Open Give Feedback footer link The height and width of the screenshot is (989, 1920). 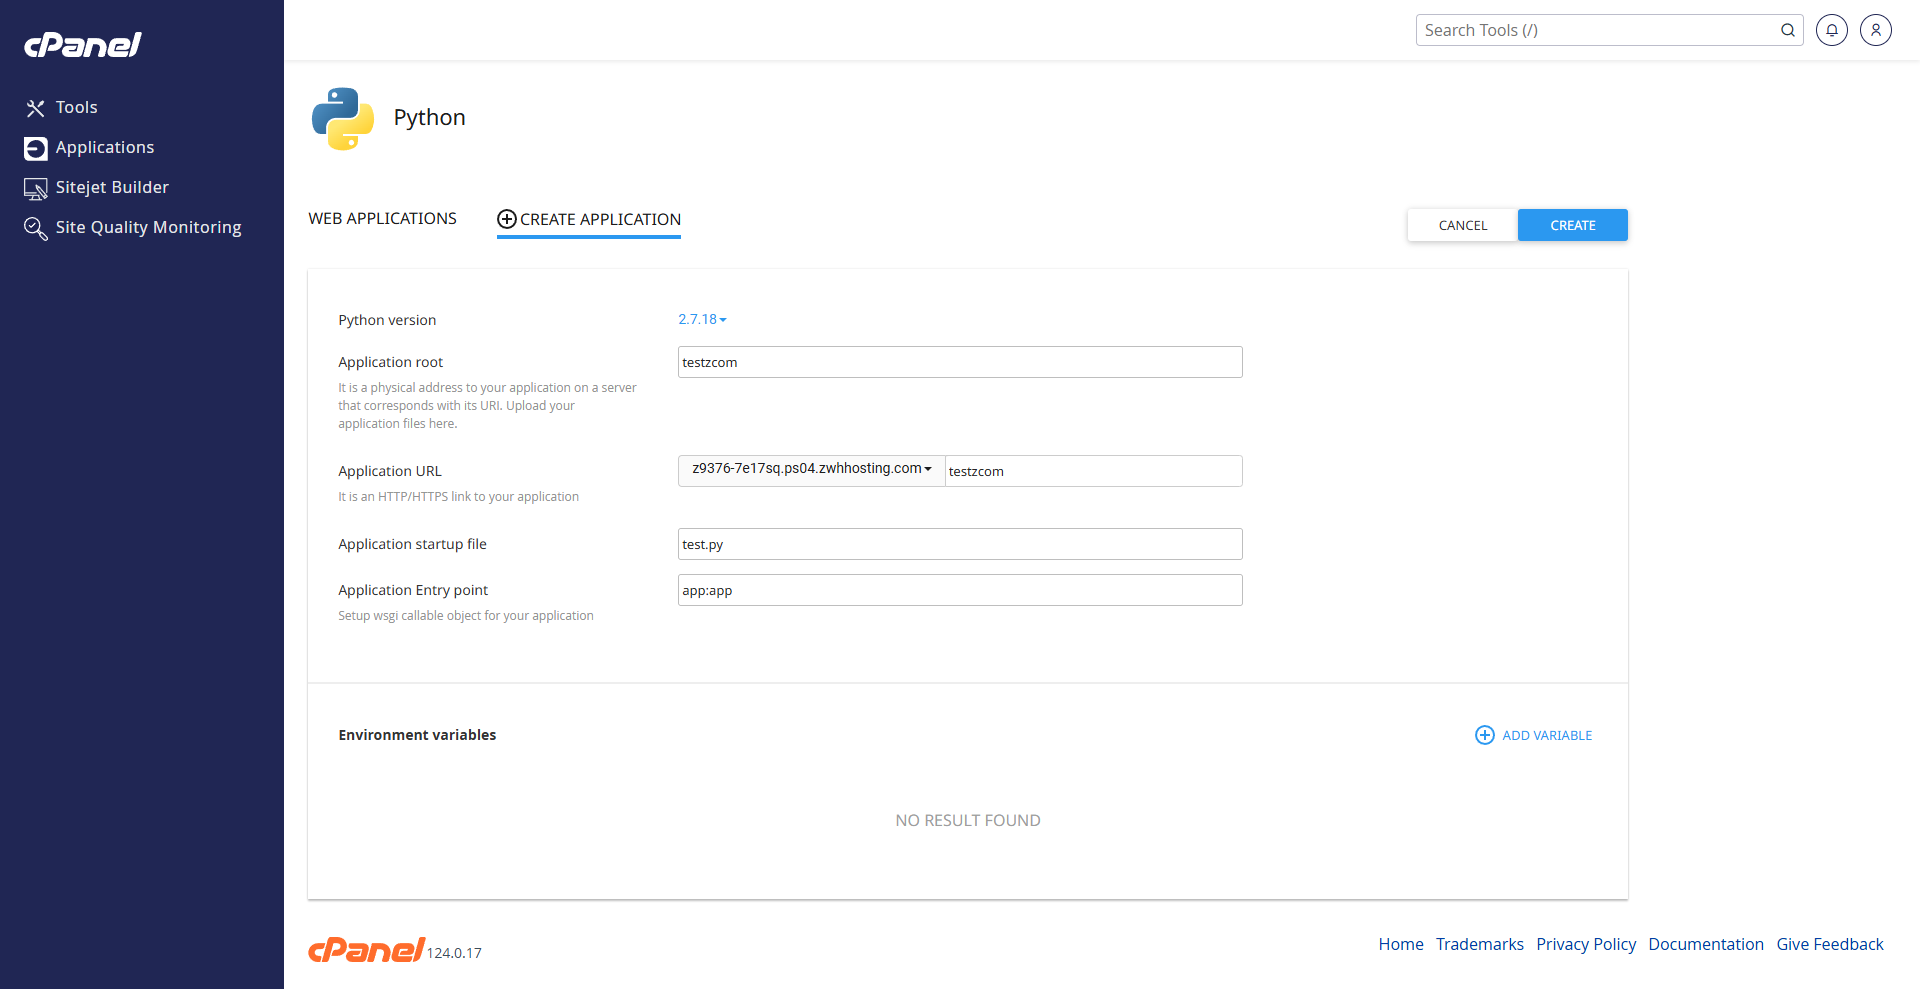[1830, 944]
